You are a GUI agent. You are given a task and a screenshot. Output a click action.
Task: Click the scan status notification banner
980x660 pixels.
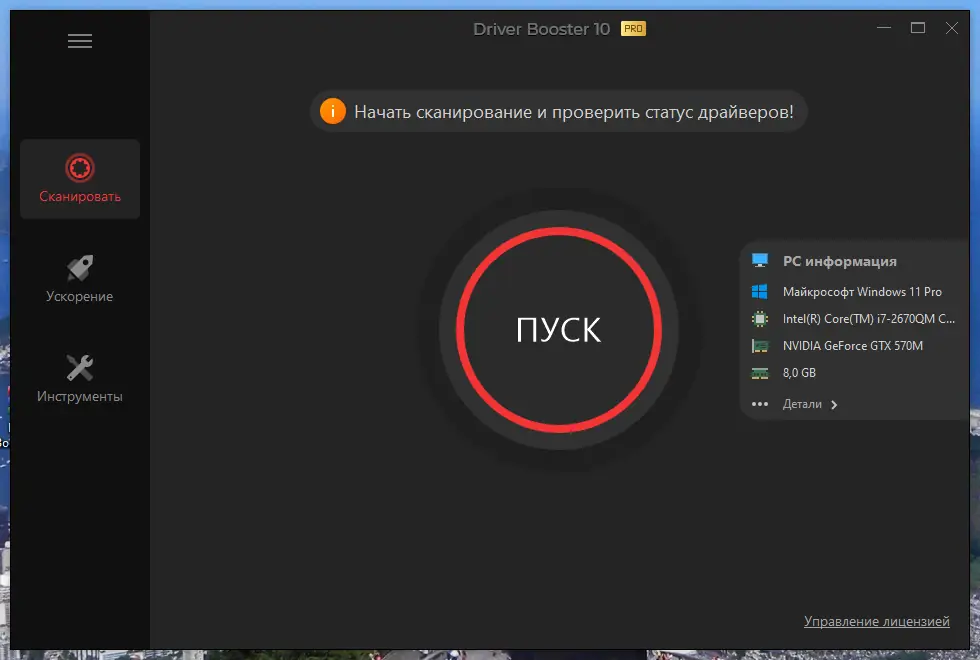point(557,111)
